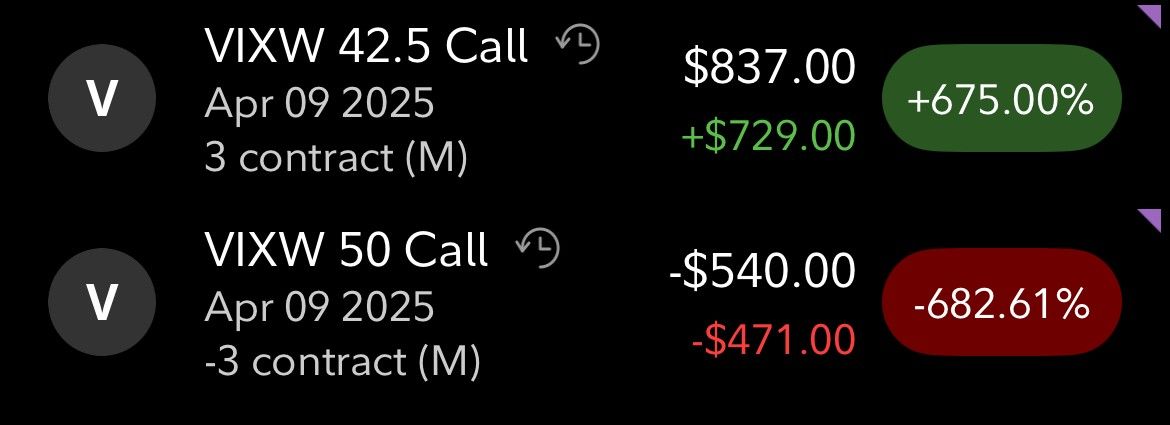The image size is (1170, 425).
Task: Open the VIXW 50 Call position title
Action: 346,250
